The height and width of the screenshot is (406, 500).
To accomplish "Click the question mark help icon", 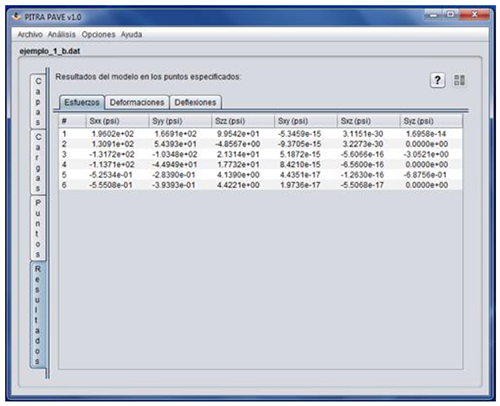I will click(438, 80).
